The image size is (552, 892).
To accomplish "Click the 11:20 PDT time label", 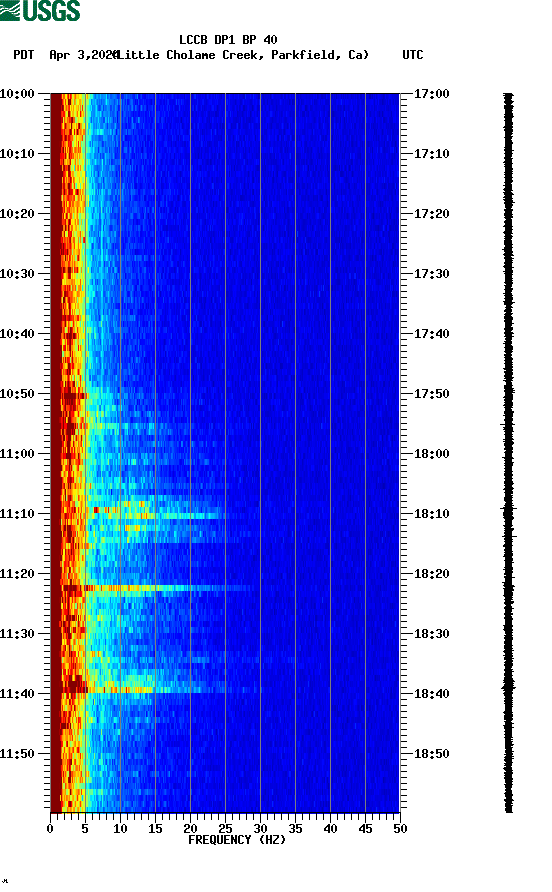I will tap(17, 574).
